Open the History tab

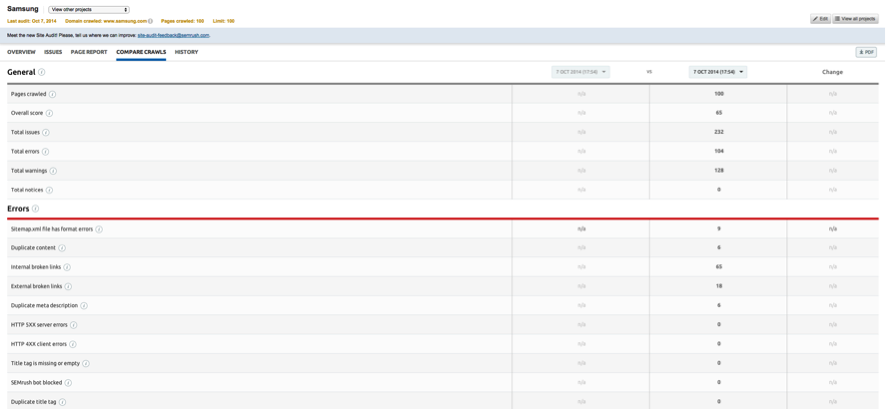point(186,52)
